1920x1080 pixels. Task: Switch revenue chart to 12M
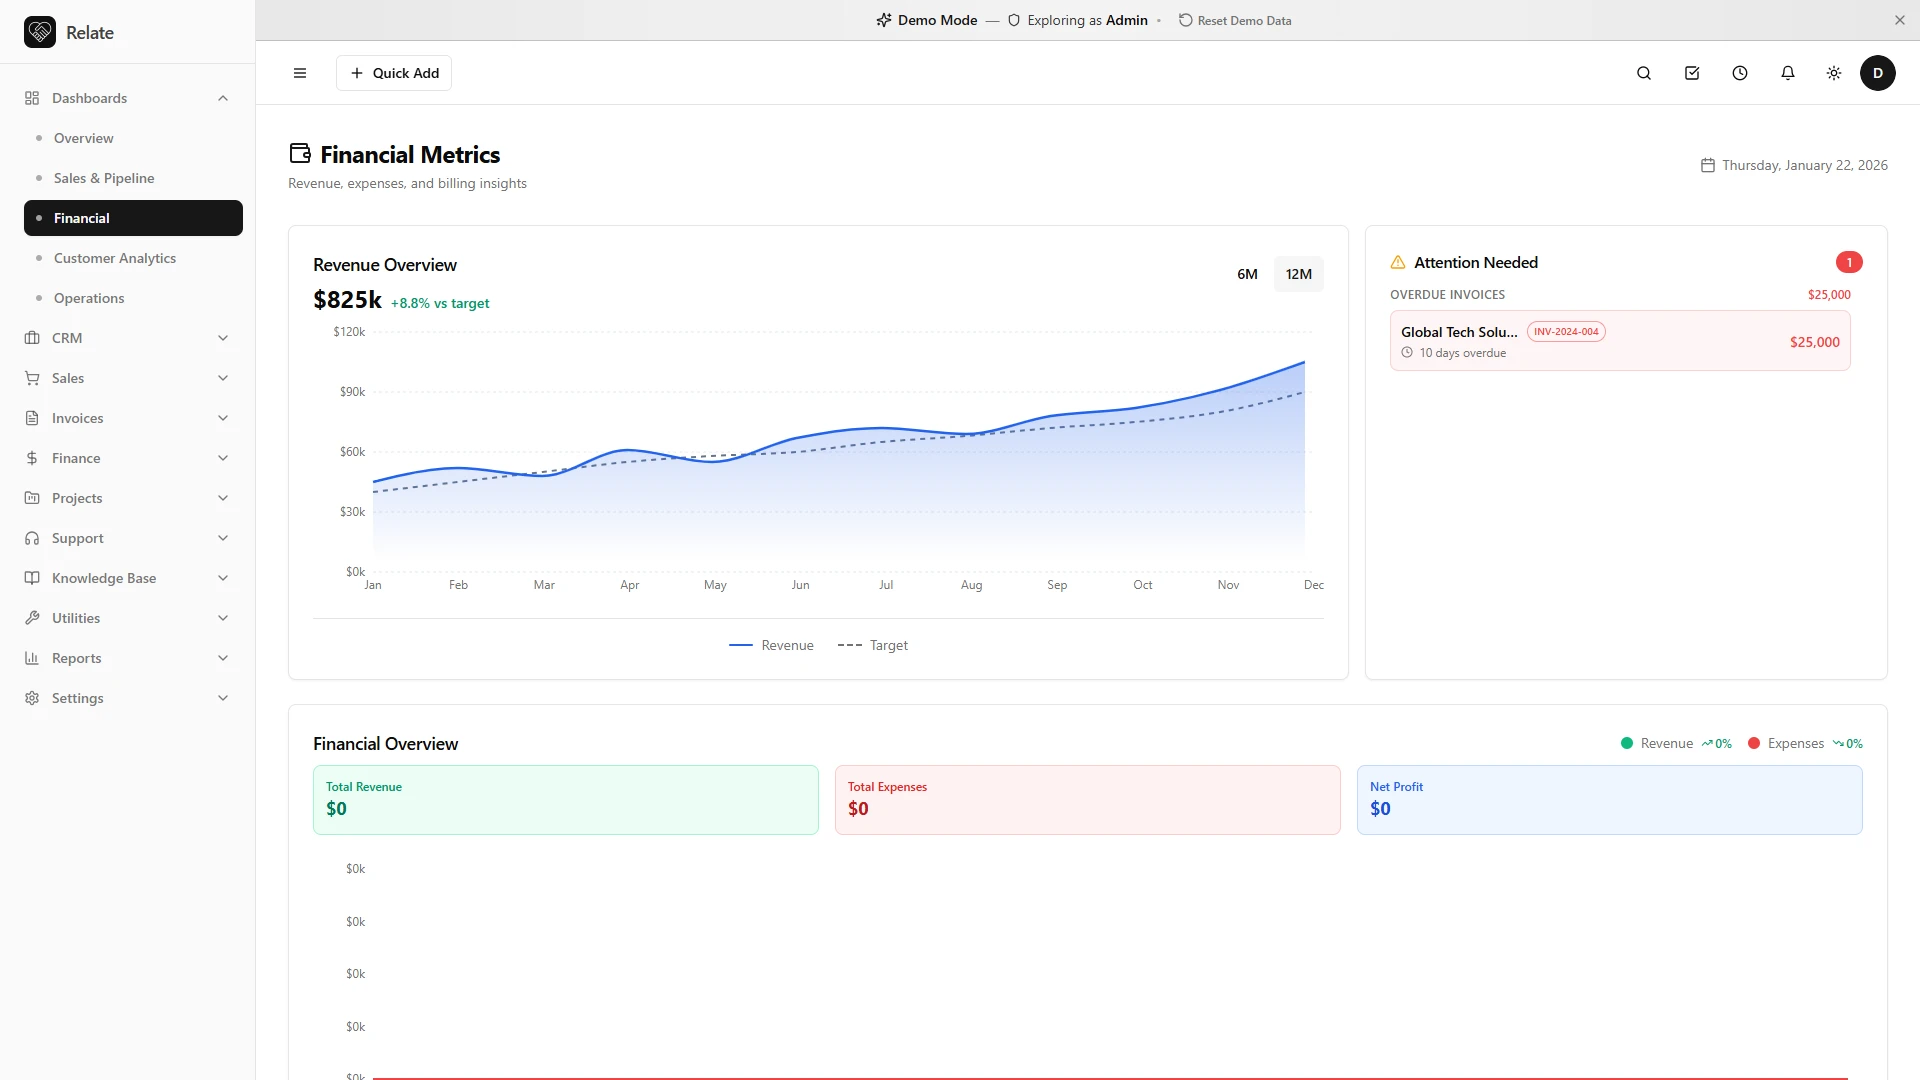1299,274
